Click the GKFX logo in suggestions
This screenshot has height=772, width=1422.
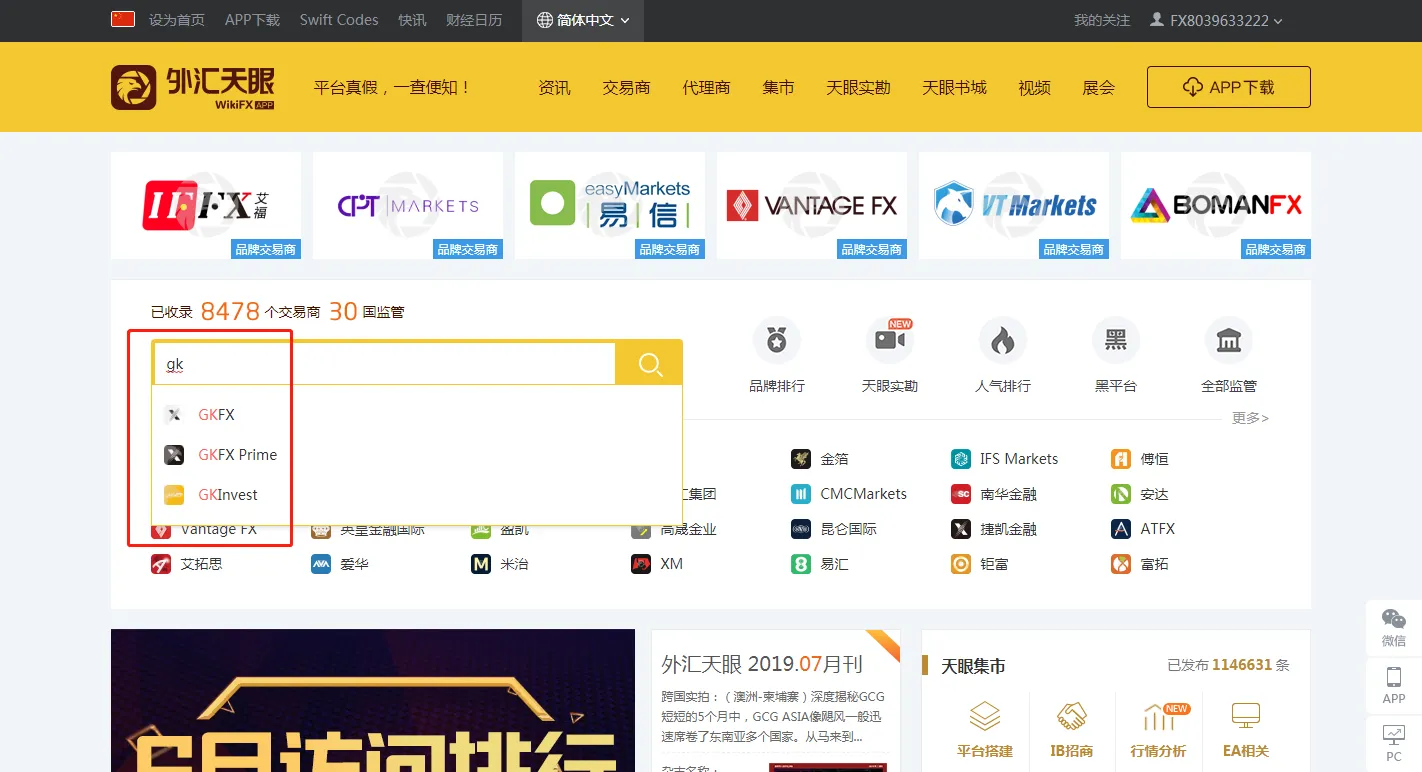point(174,415)
